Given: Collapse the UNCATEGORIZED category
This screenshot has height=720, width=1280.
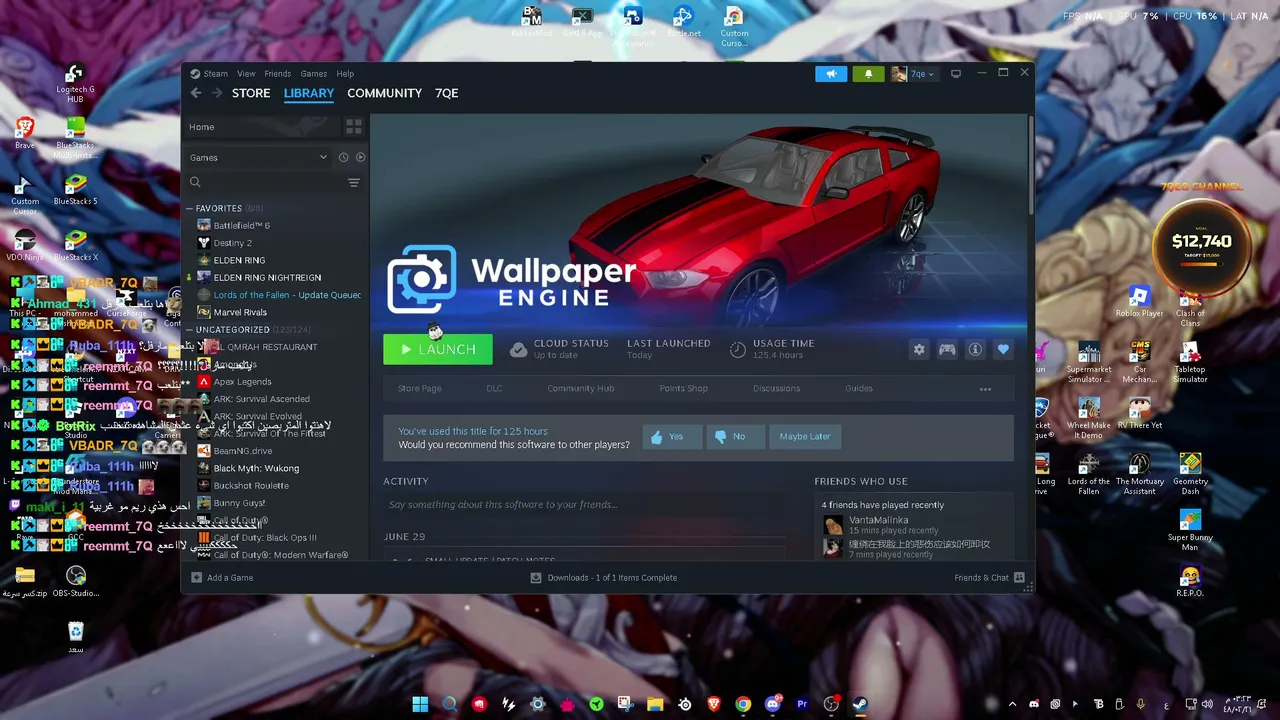Looking at the screenshot, I should 189,329.
